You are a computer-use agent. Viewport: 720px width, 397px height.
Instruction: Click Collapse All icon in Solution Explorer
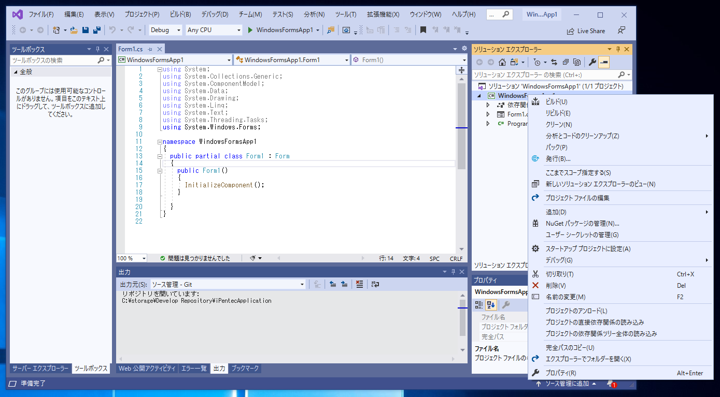[x=566, y=62]
